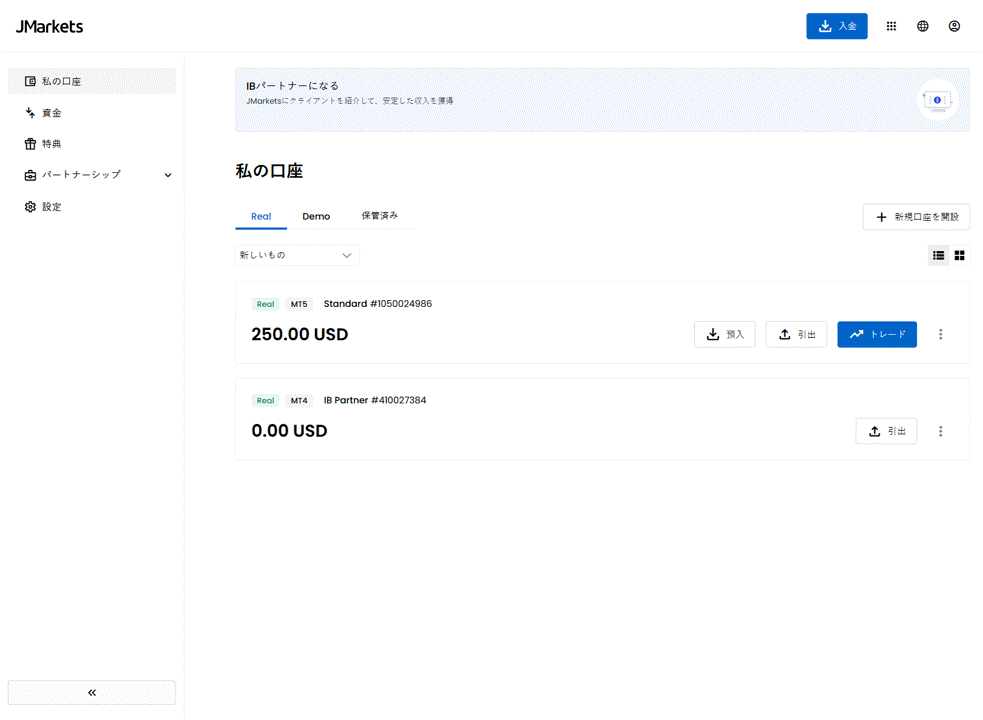Switch to the Demo accounts tab
The width and height of the screenshot is (983, 720).
[x=316, y=216]
